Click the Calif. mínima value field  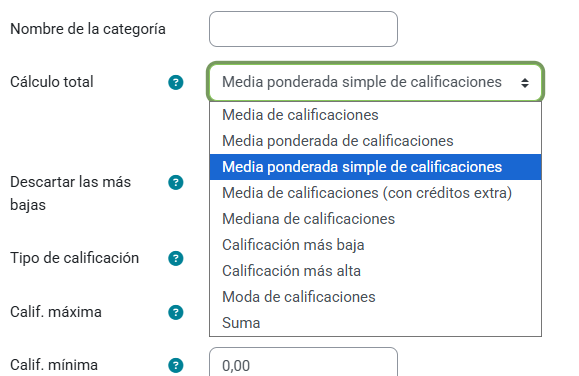(x=303, y=362)
